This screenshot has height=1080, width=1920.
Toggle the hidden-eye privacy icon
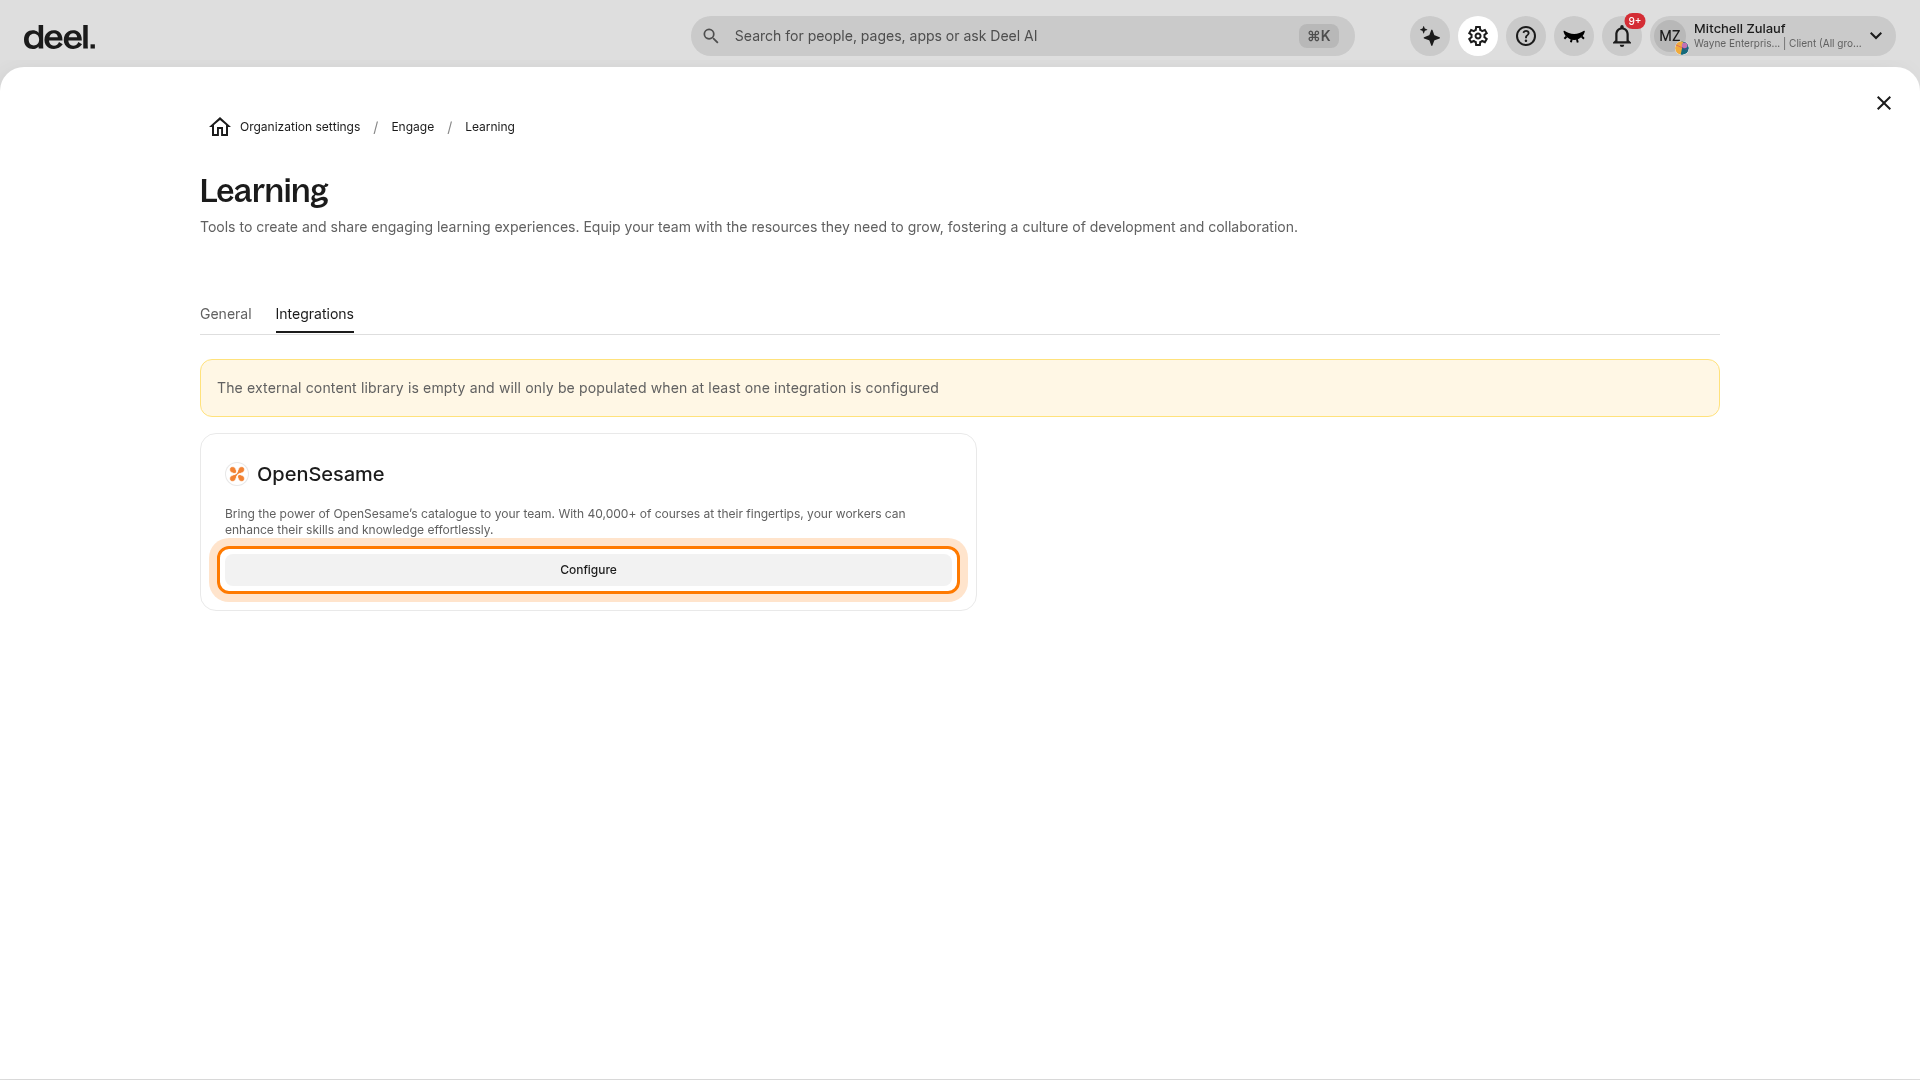[1574, 36]
